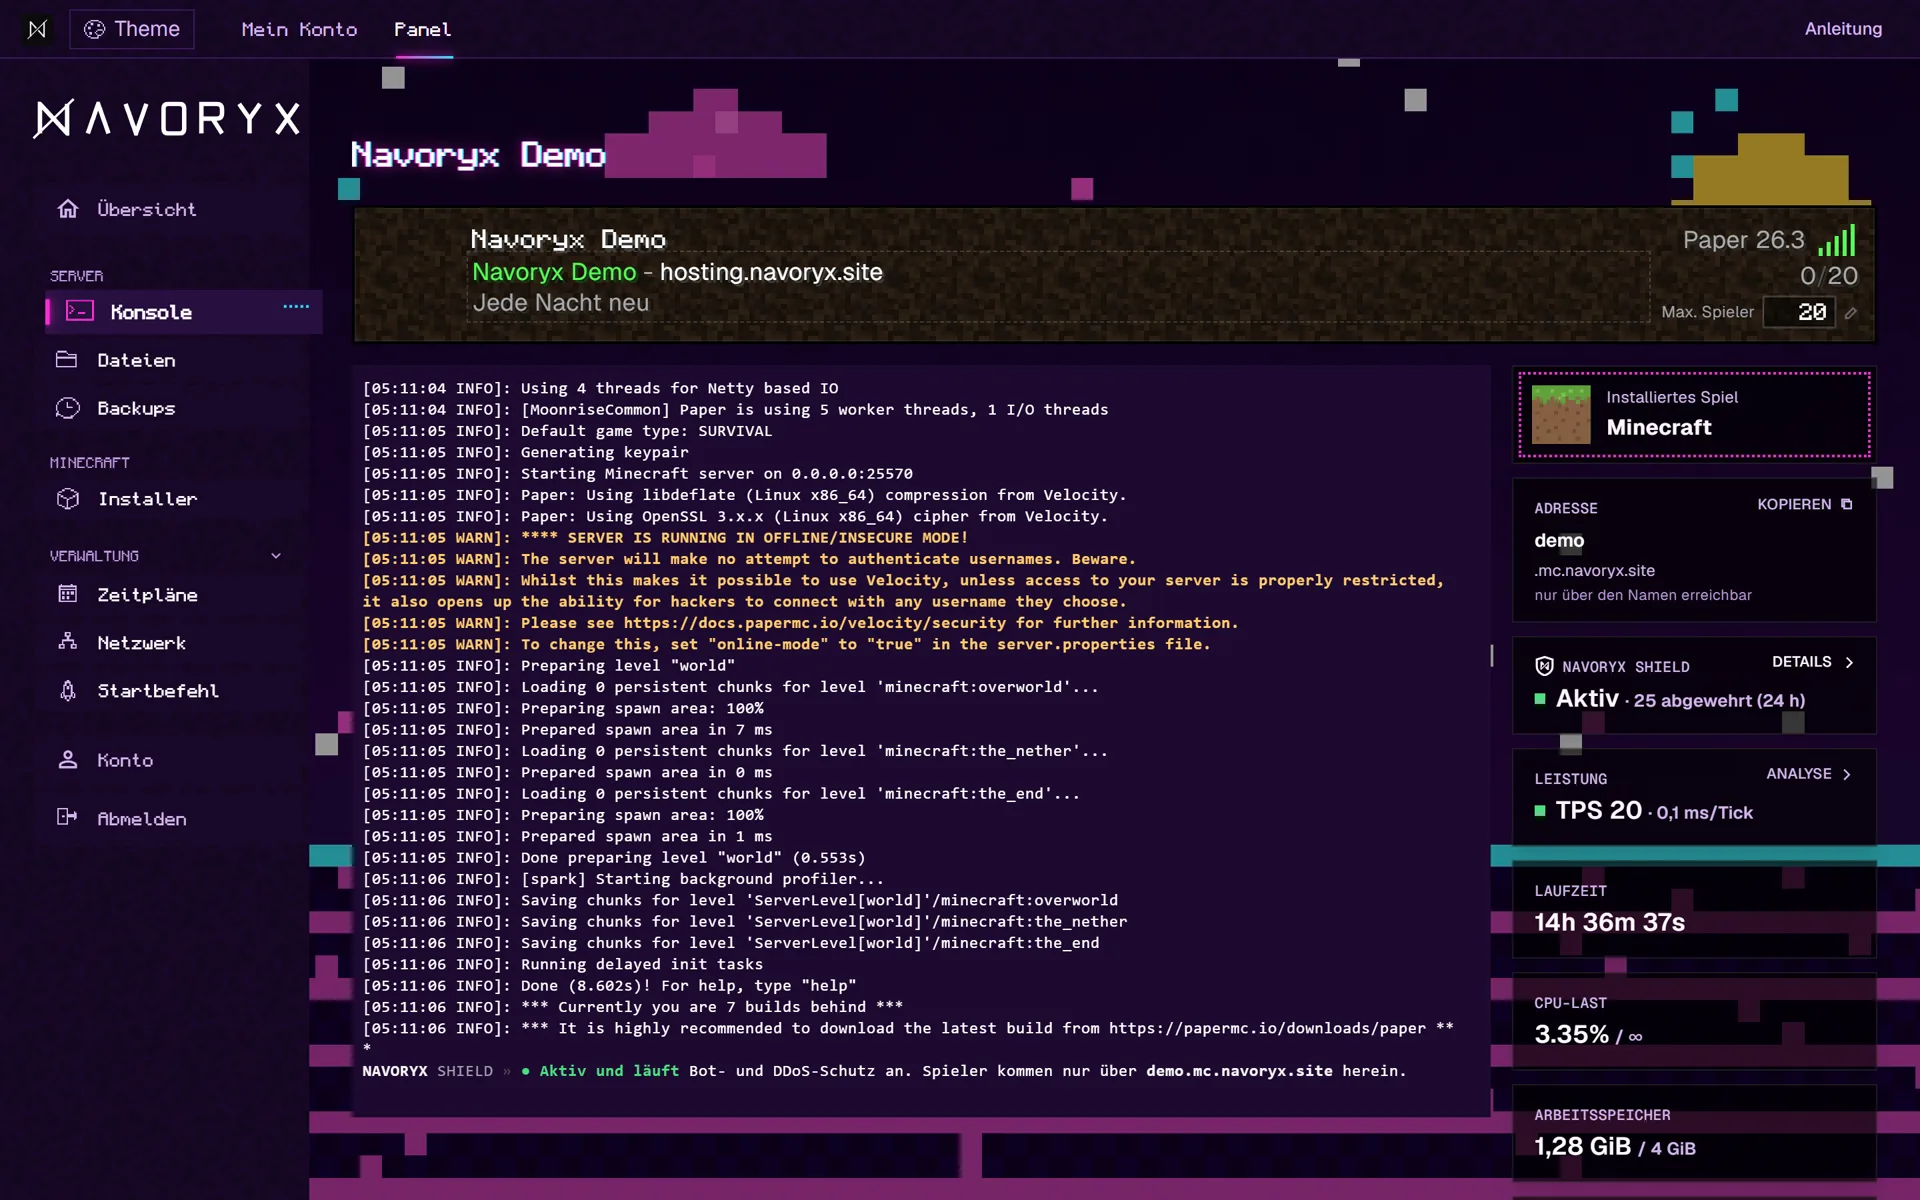
Task: Click the green signal strength bars icon
Action: point(1837,240)
